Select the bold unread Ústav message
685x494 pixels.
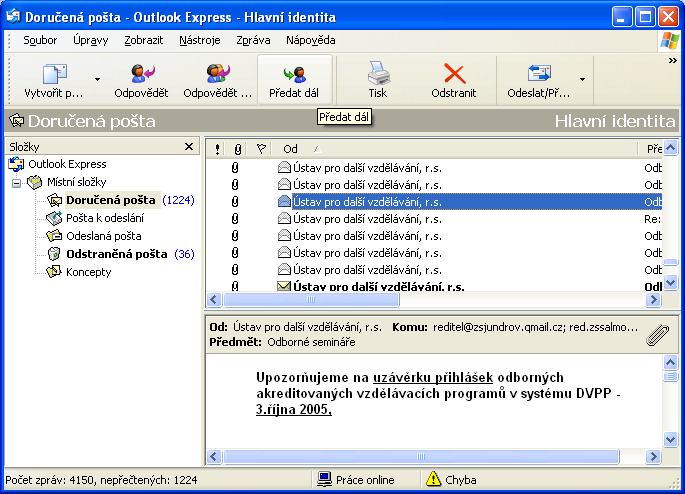(434, 287)
